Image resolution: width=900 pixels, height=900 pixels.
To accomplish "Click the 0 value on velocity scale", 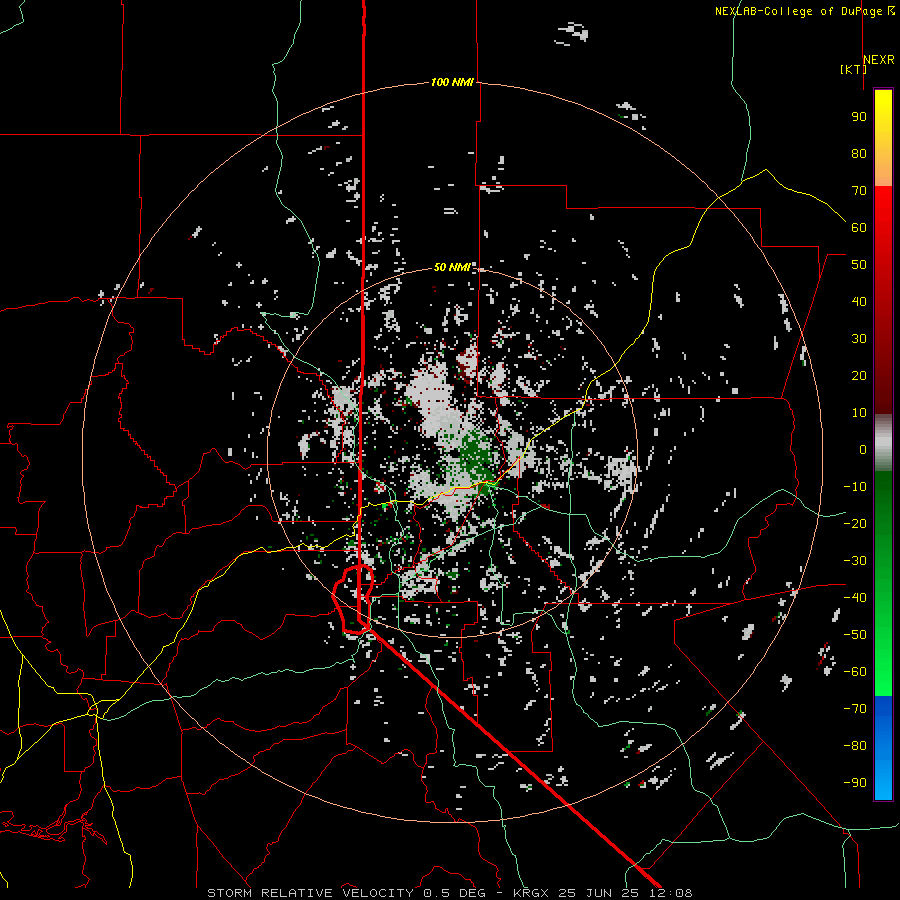I will (x=863, y=449).
